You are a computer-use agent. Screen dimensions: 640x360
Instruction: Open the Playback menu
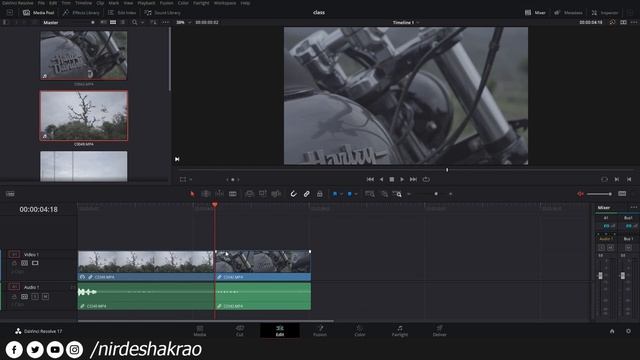(146, 3)
